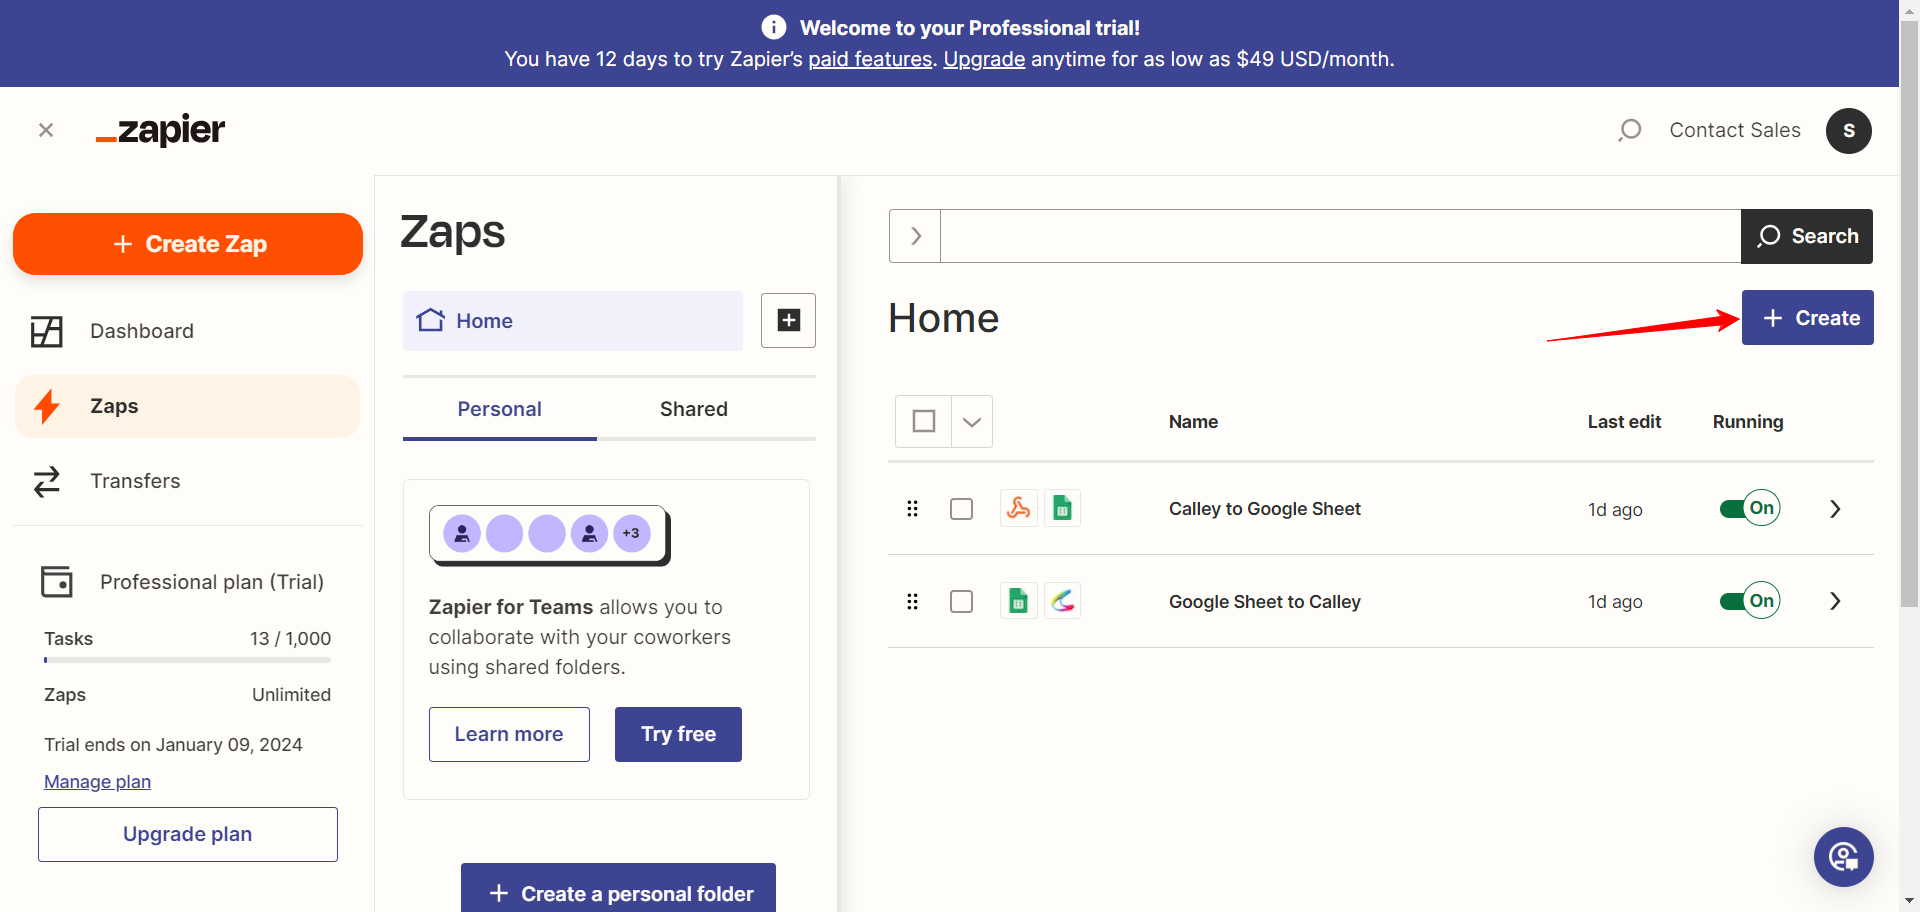Open the paid features link
The width and height of the screenshot is (1920, 912).
[870, 59]
